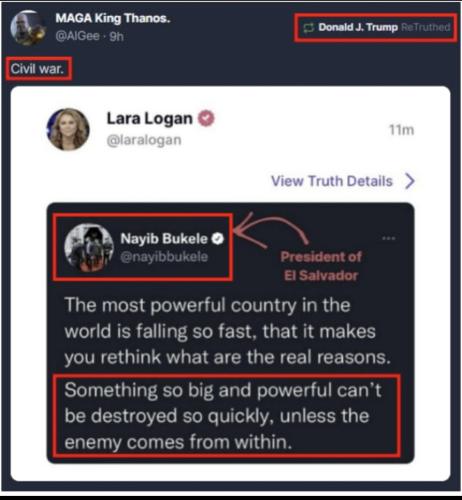Click the 9h post timestamp
Image resolution: width=462 pixels, height=500 pixels.
[117, 36]
